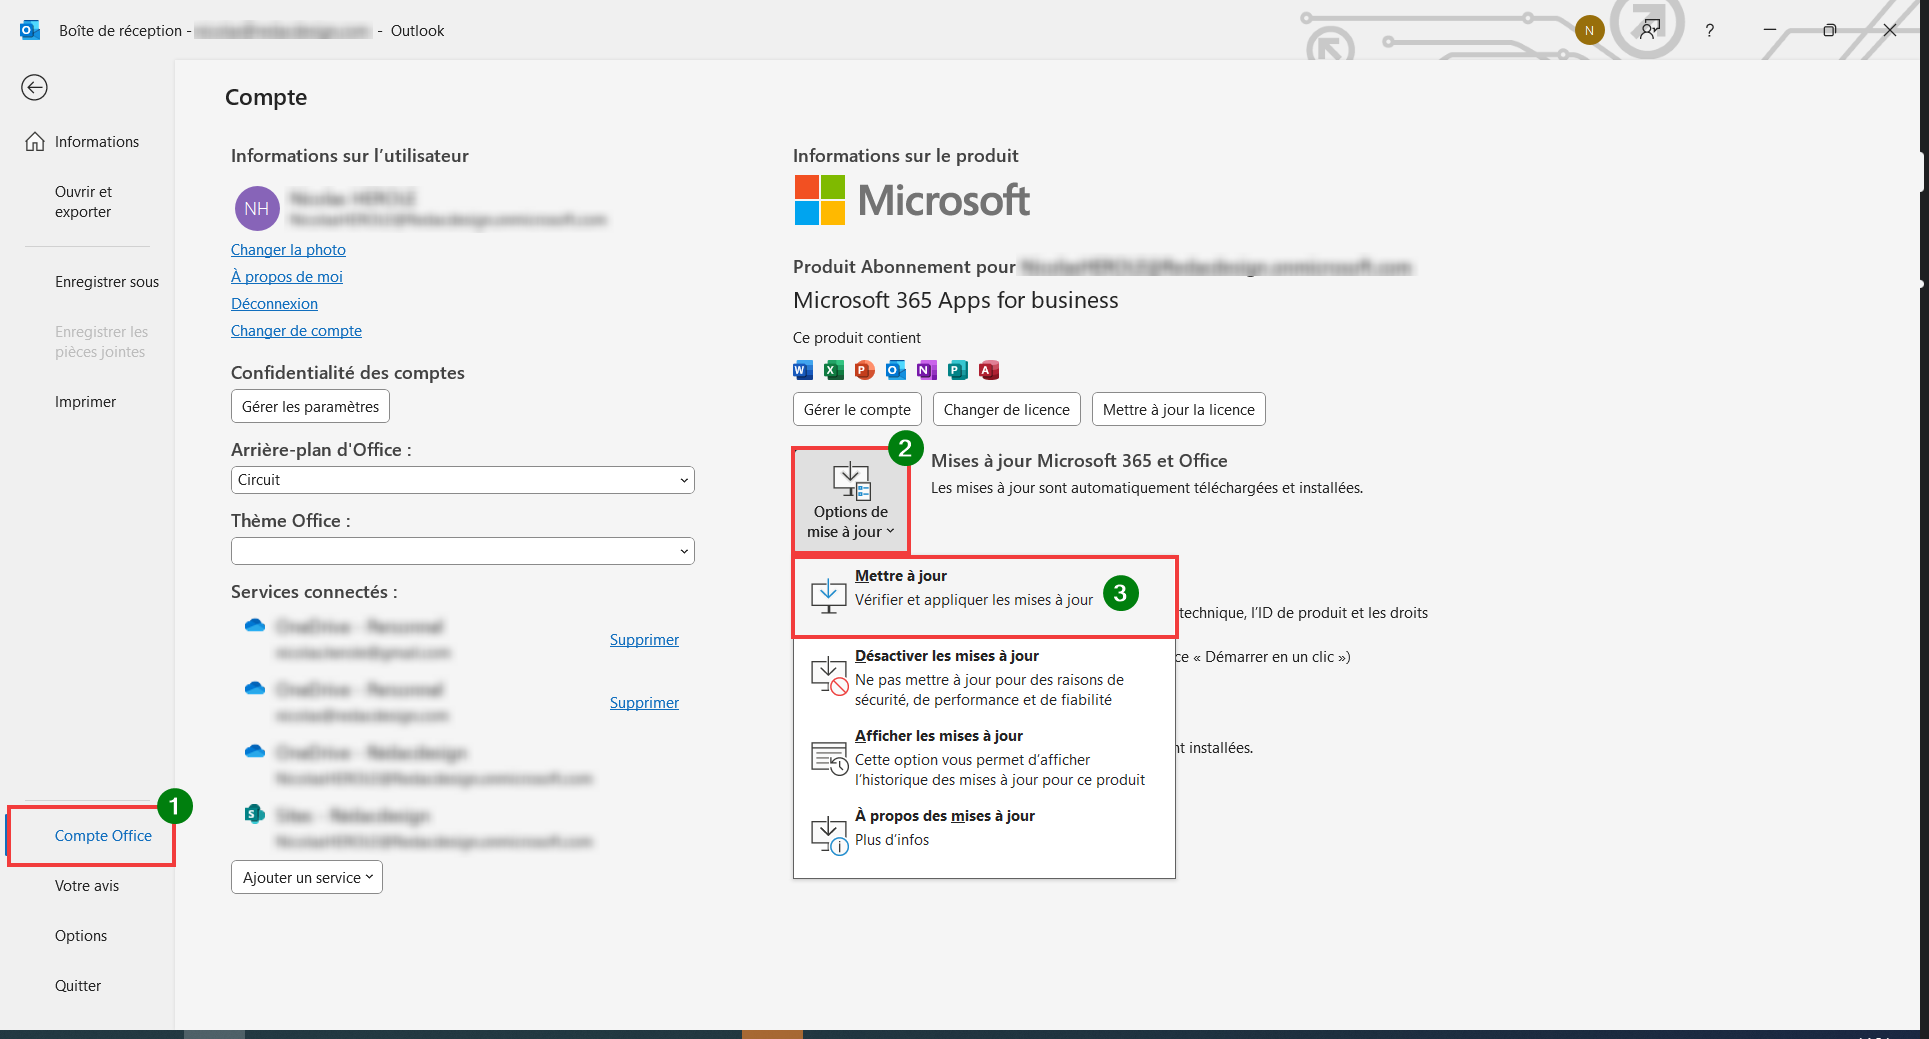
Task: Choose Désactiver les mises à jour
Action: pyautogui.click(x=985, y=677)
